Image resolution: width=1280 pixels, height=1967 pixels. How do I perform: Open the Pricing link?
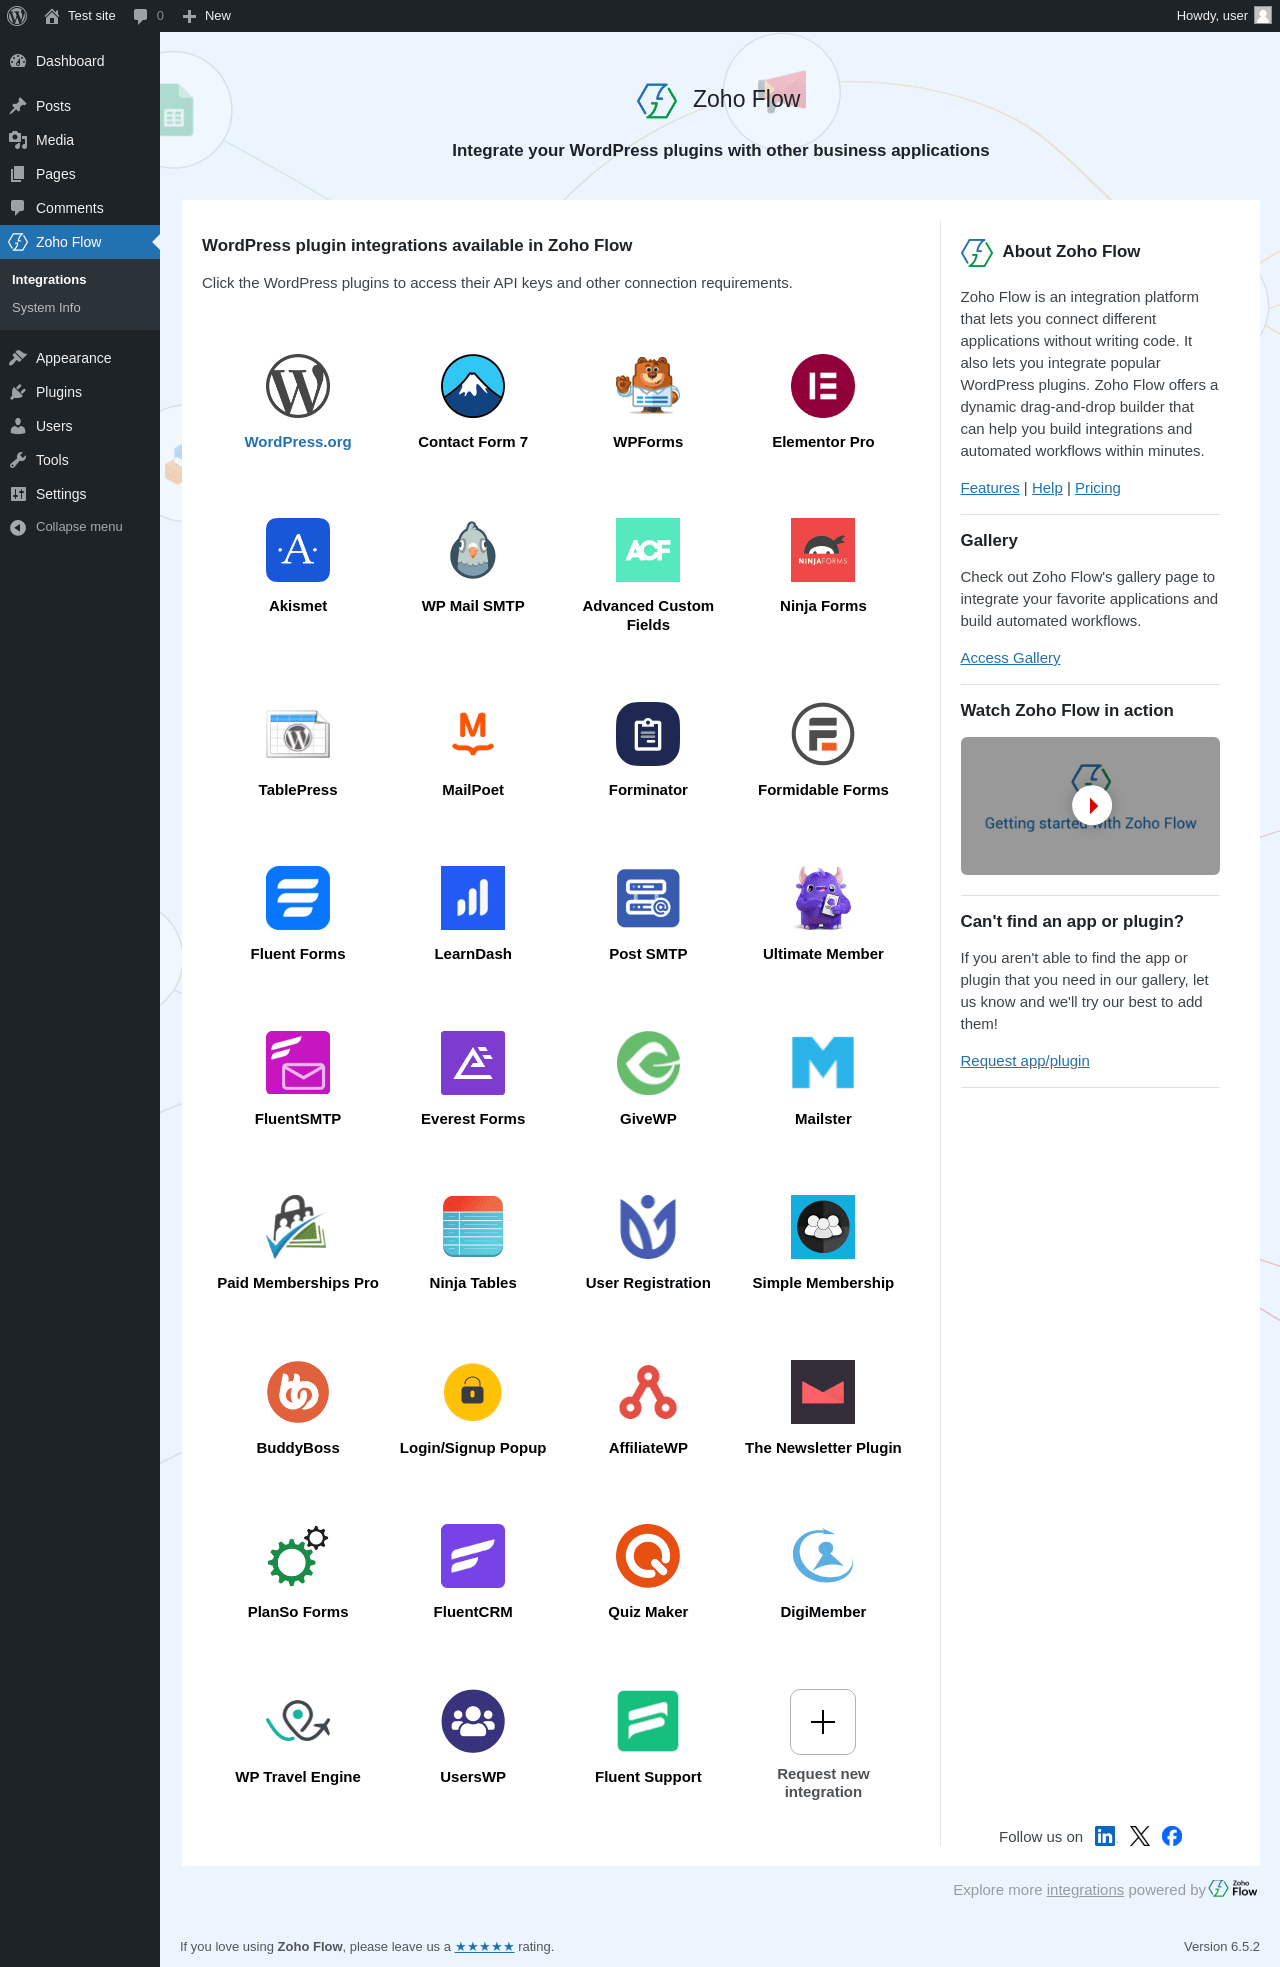pyautogui.click(x=1098, y=488)
